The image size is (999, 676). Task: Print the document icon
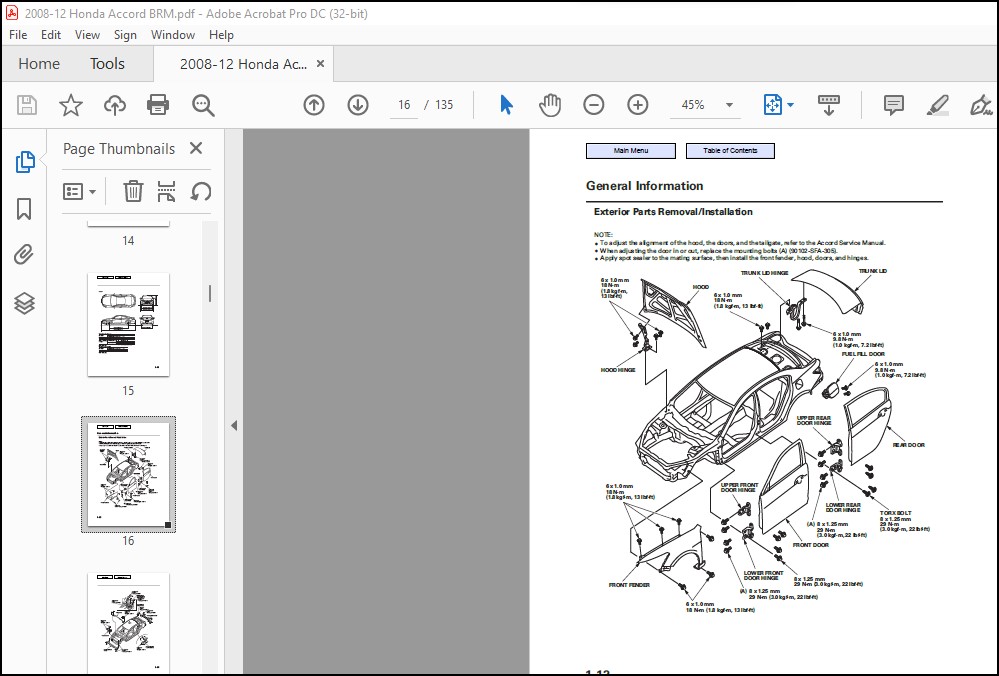click(x=158, y=104)
